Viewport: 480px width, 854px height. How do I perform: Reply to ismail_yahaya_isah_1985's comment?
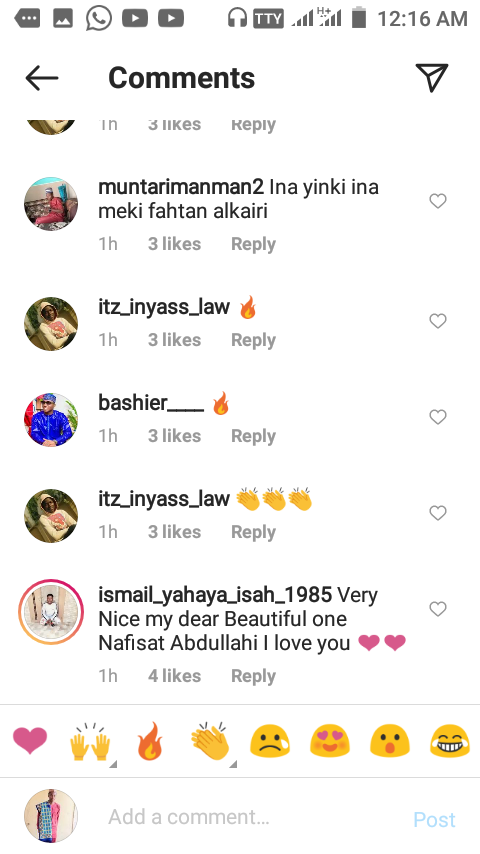pos(253,676)
